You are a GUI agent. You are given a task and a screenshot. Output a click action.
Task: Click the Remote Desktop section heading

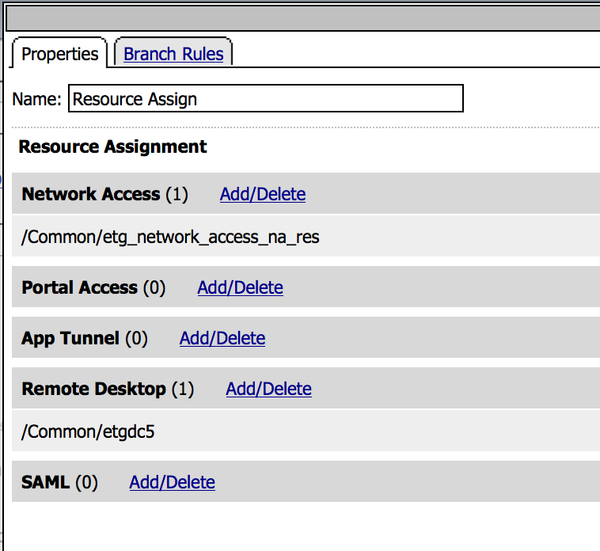pyautogui.click(x=93, y=389)
